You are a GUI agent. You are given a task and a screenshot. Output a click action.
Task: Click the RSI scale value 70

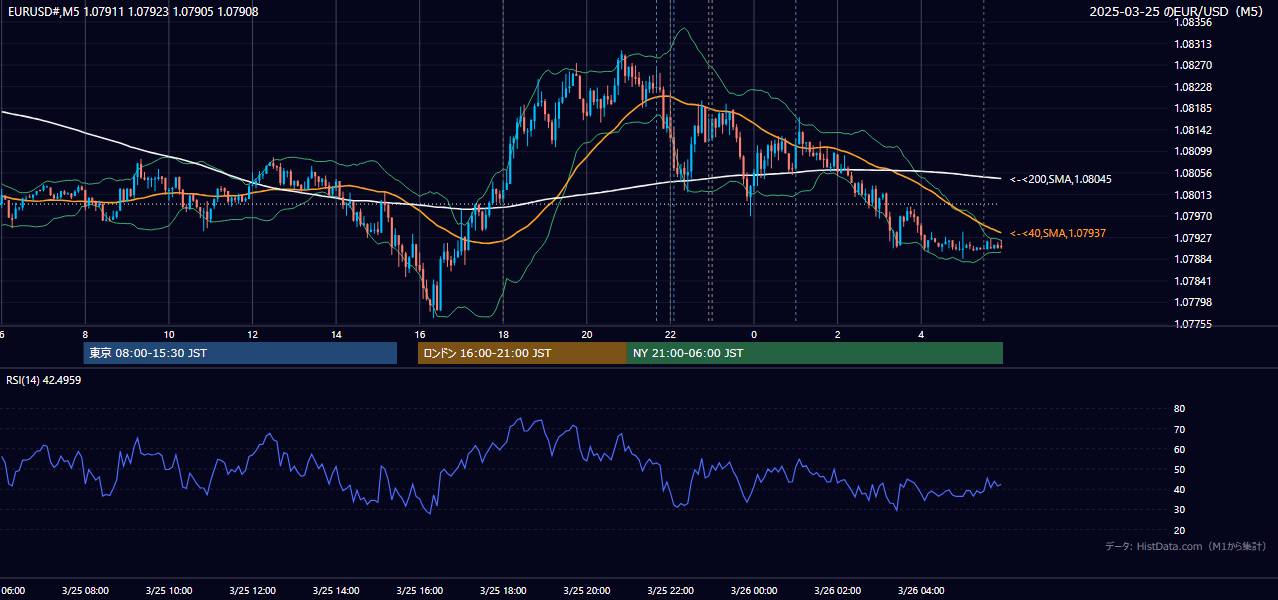tap(1179, 429)
